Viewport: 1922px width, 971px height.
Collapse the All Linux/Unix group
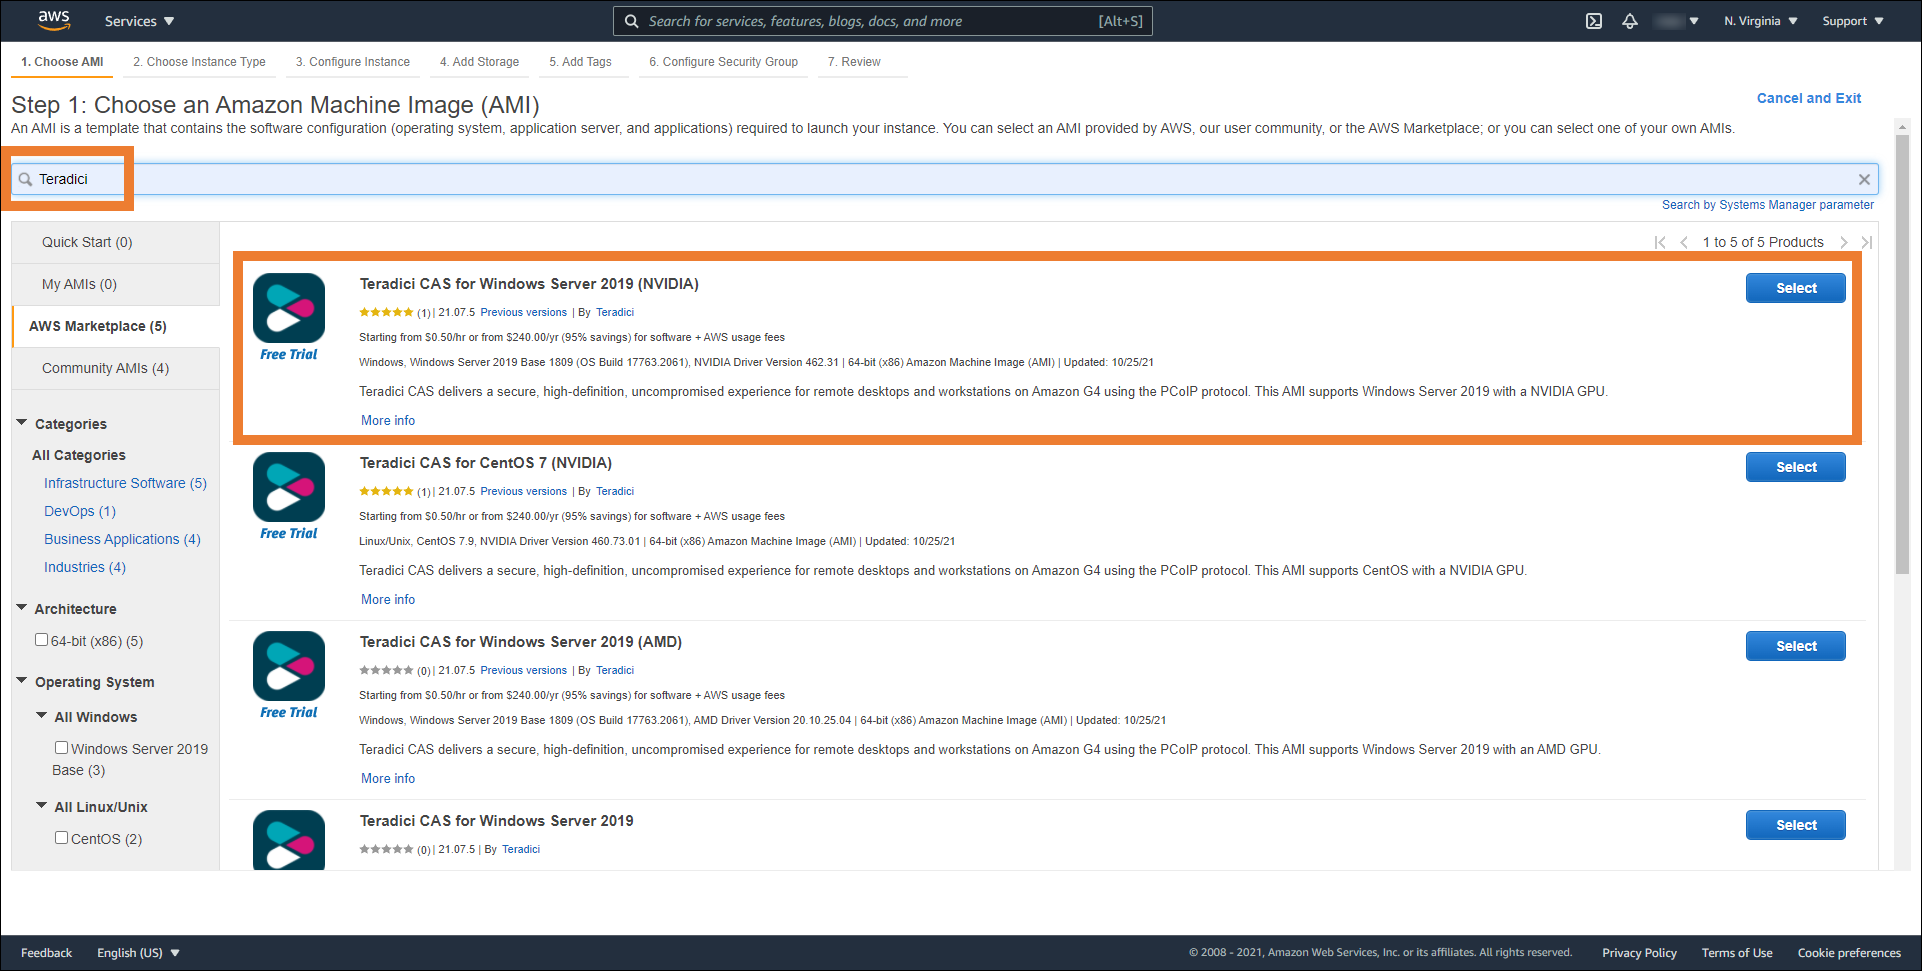(42, 806)
